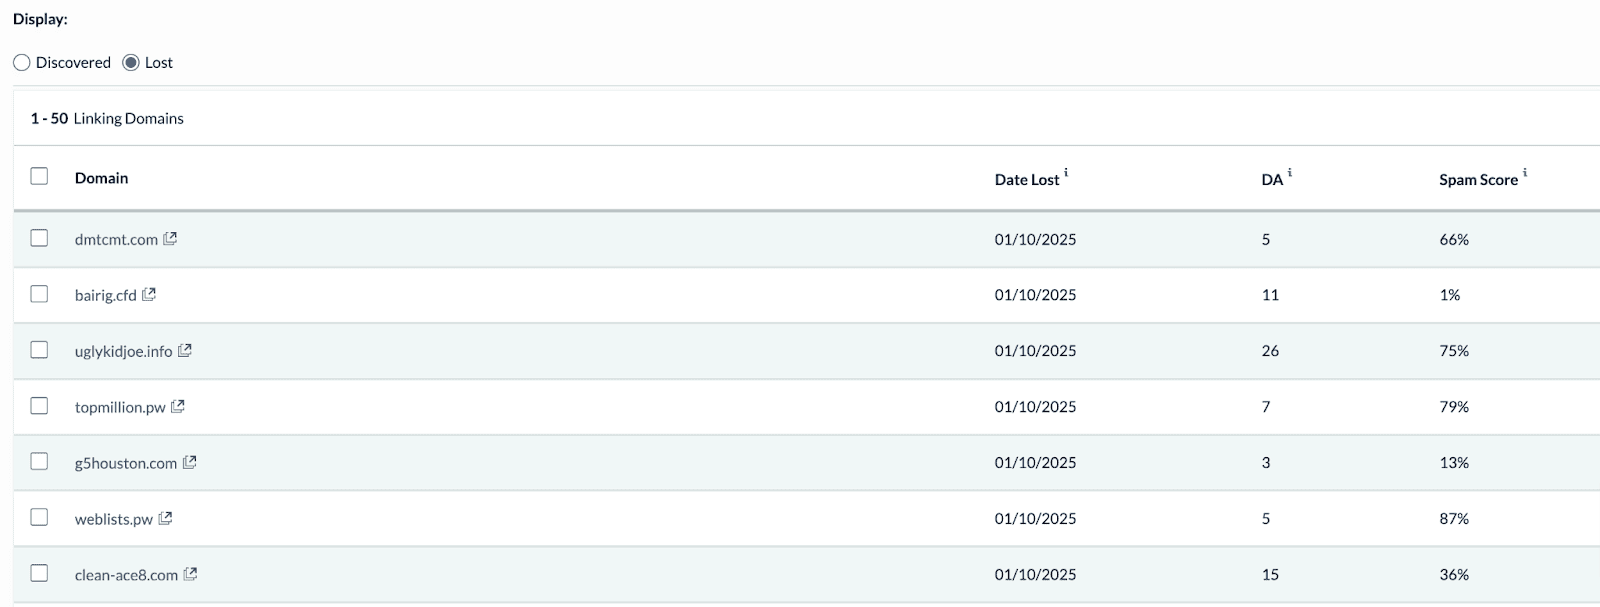Click the date lost for dmtcmt.com

1035,240
